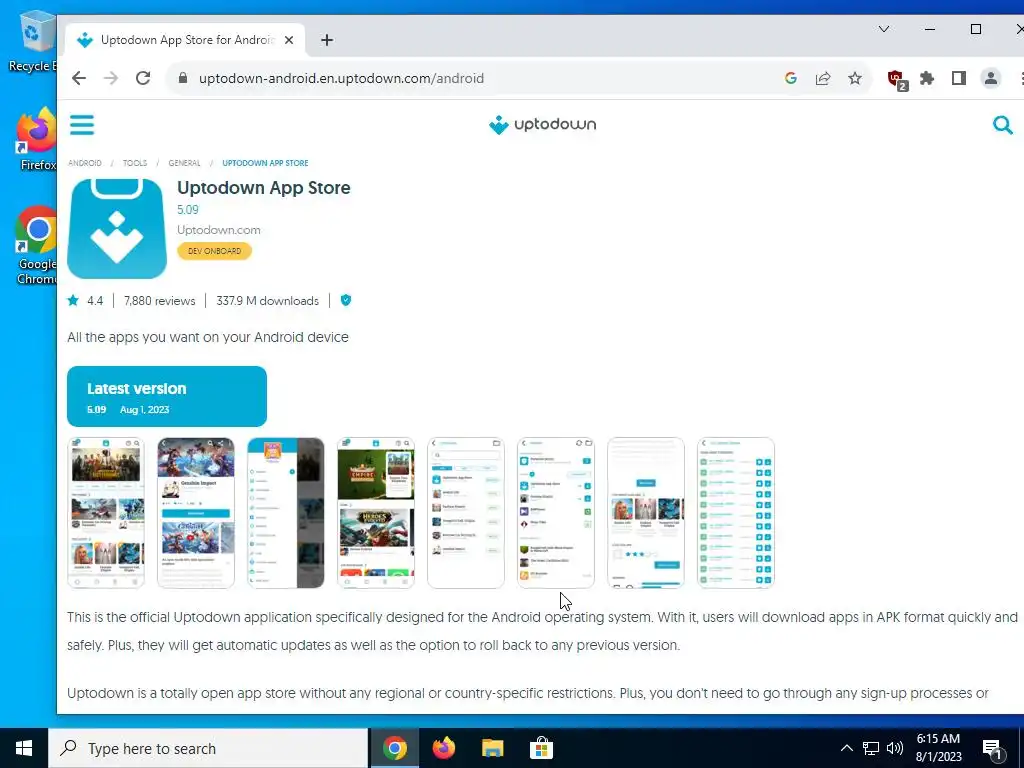Open the first screenshot with PUBG banner
Viewport: 1024px width, 768px height.
(x=106, y=513)
